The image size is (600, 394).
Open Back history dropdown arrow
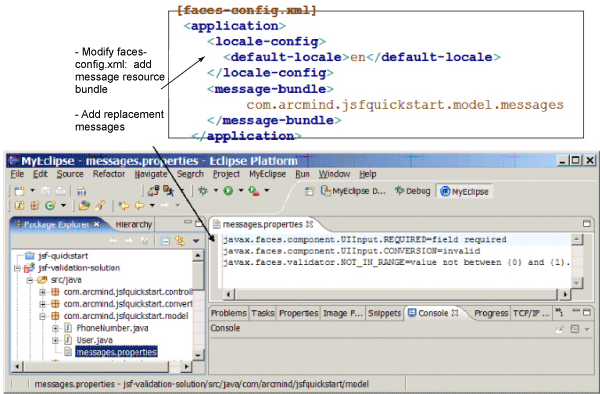[x=152, y=206]
